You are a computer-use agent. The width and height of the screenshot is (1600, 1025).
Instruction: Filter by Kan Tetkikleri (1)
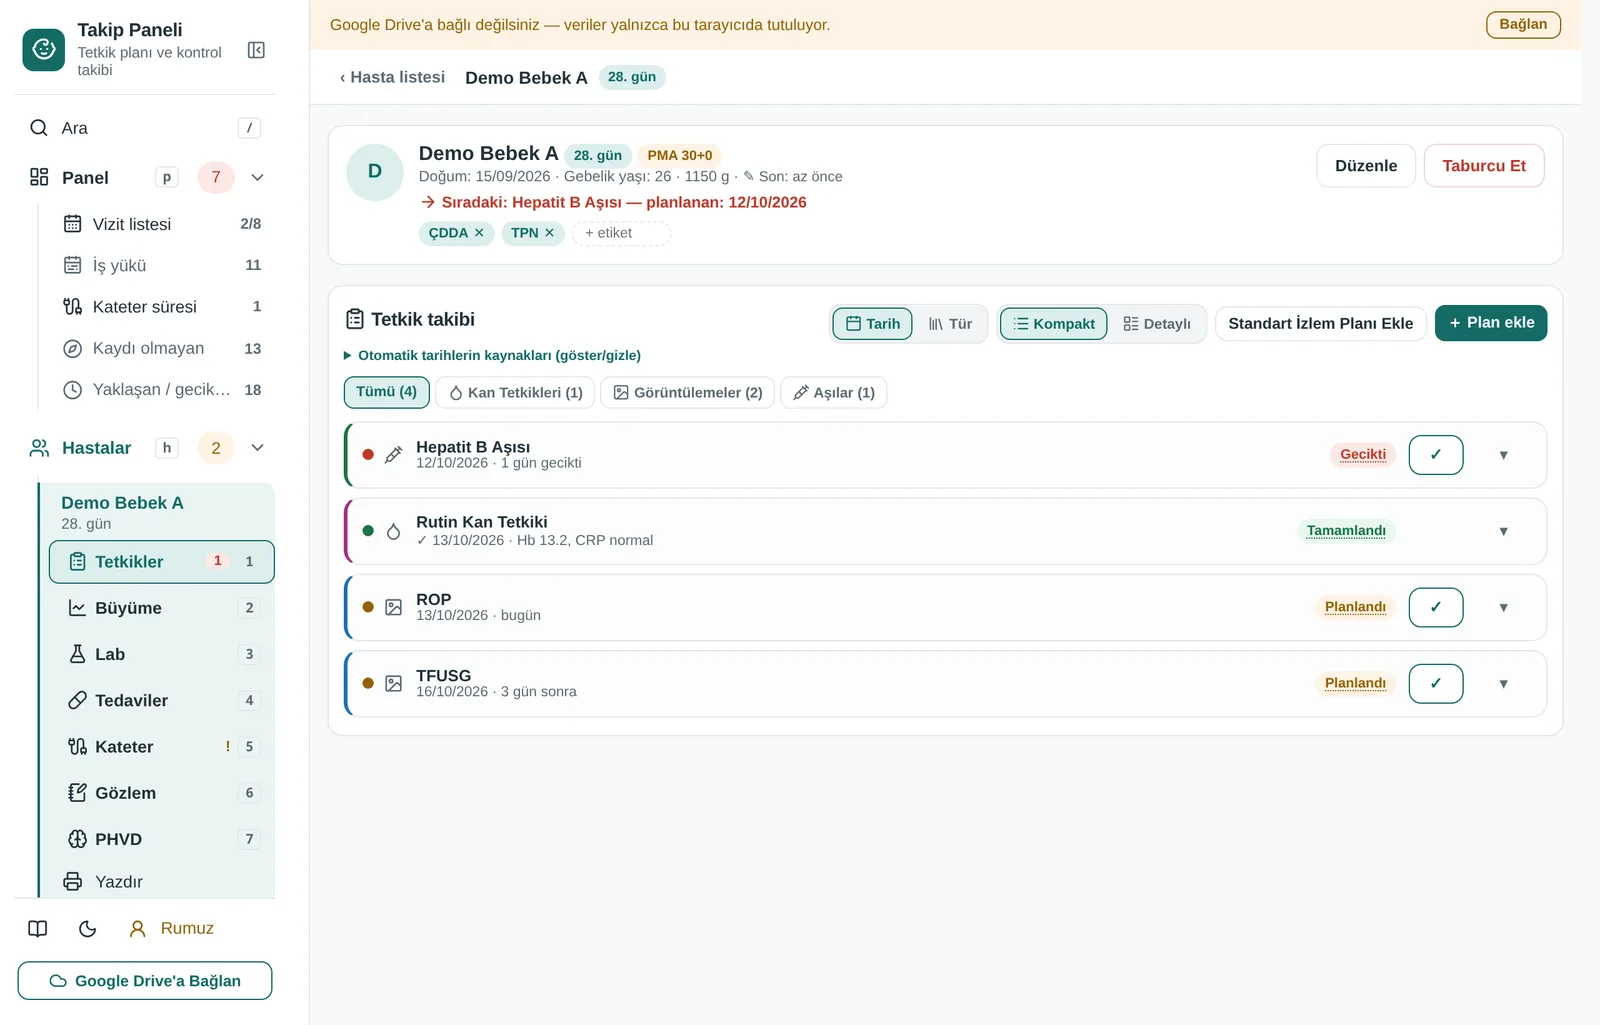click(x=515, y=392)
